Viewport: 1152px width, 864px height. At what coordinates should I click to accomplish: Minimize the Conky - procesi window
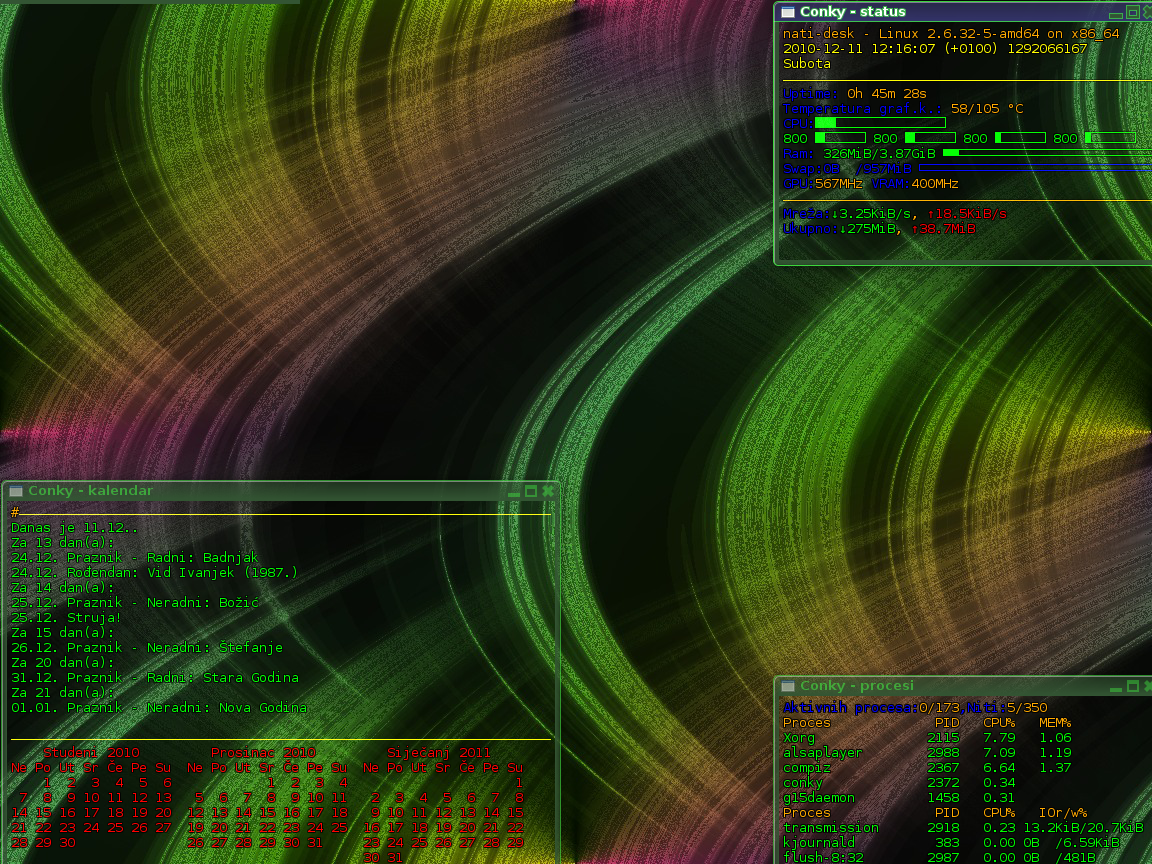[x=1115, y=687]
